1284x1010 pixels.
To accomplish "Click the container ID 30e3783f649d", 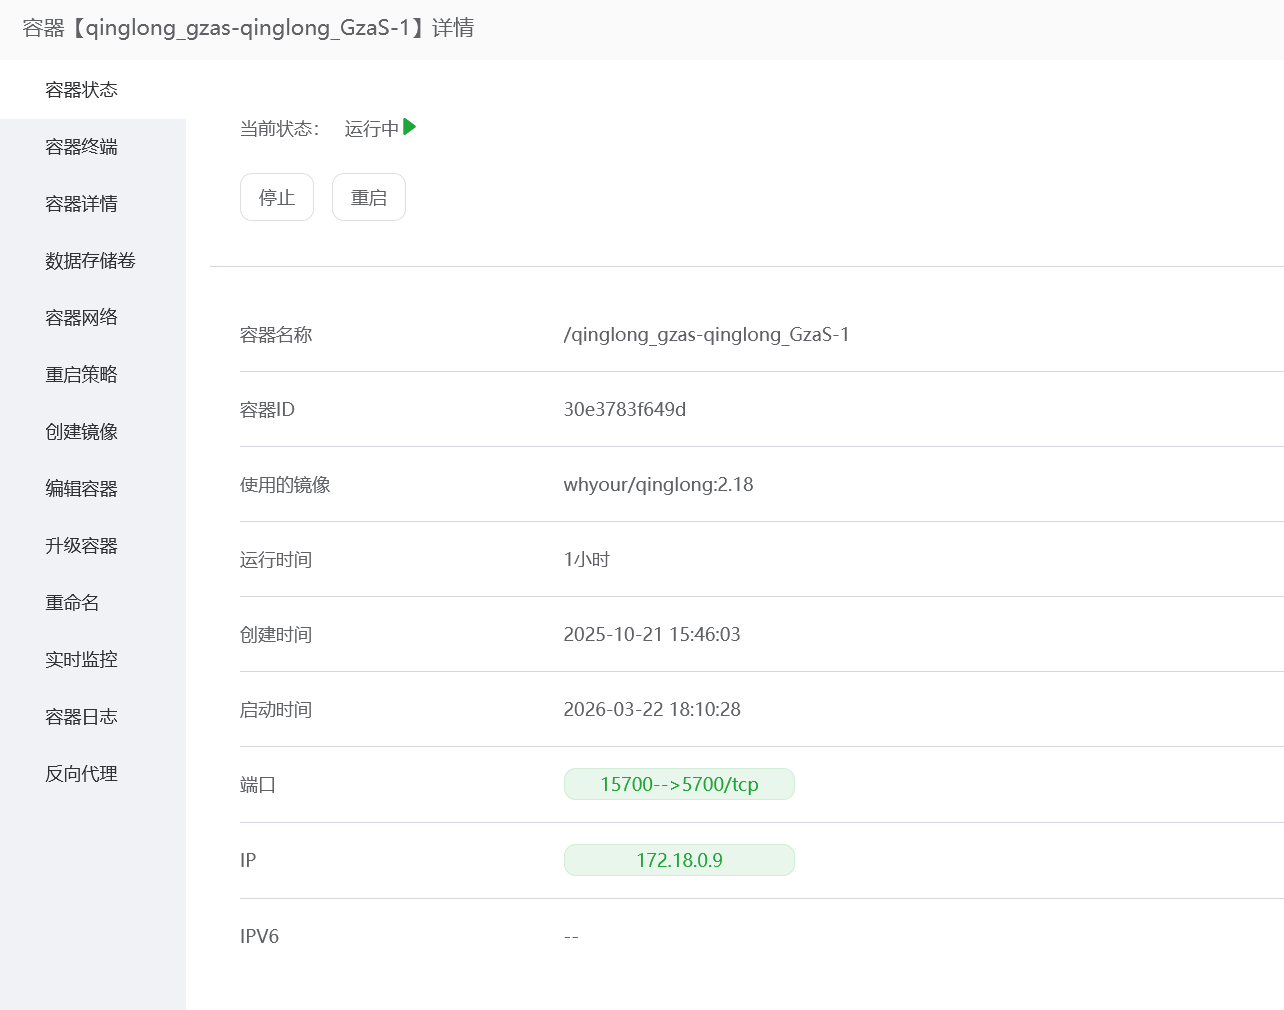I will click(x=625, y=409).
